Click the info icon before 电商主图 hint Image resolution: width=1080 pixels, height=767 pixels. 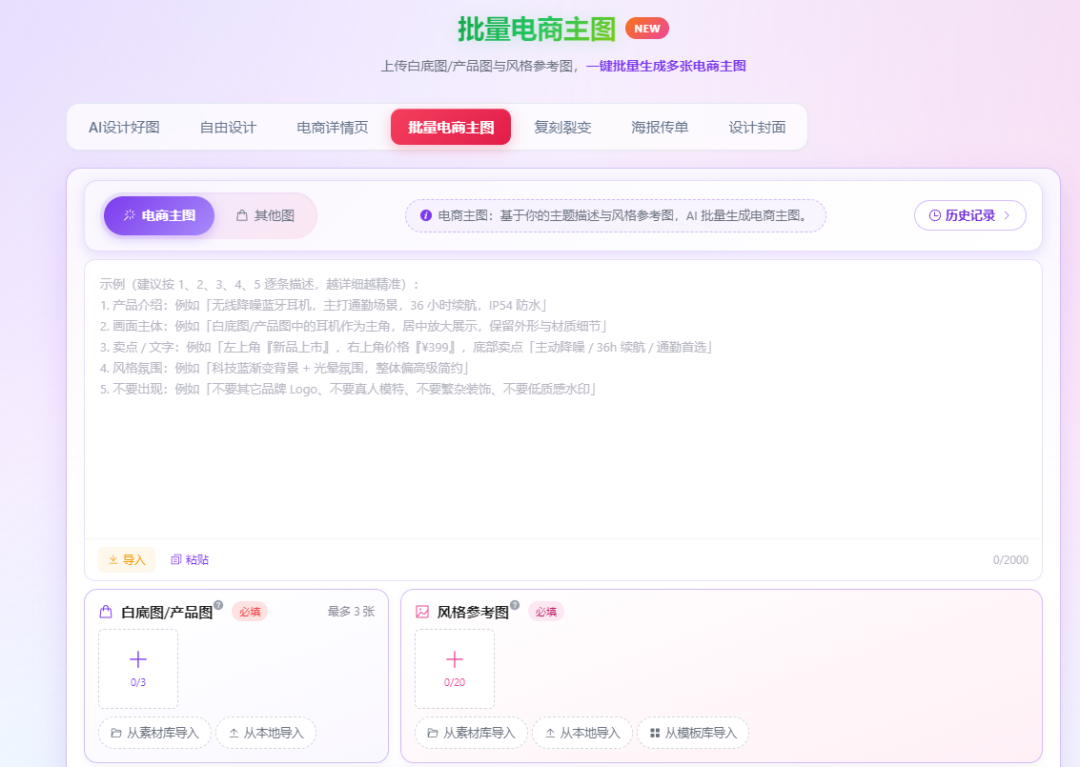pyautogui.click(x=426, y=216)
